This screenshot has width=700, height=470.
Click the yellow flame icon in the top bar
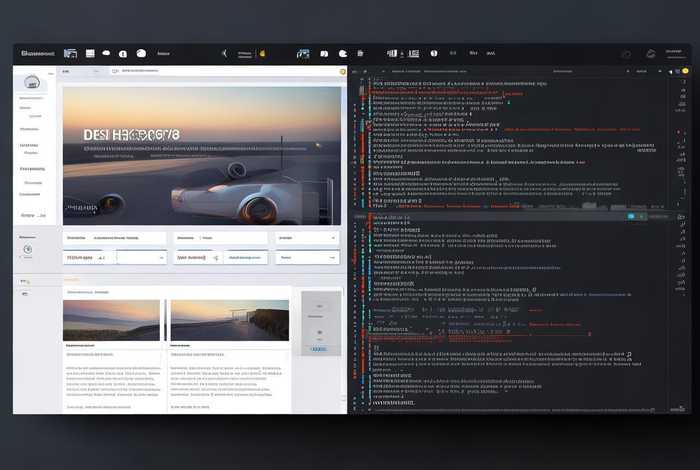(262, 53)
